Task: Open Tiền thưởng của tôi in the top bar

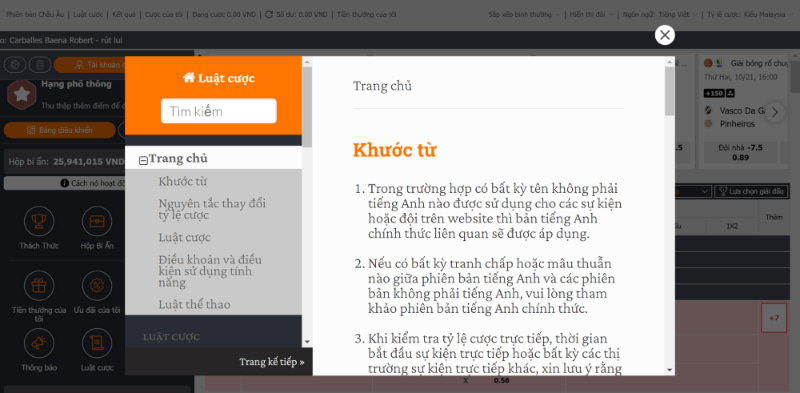Action: coord(366,14)
